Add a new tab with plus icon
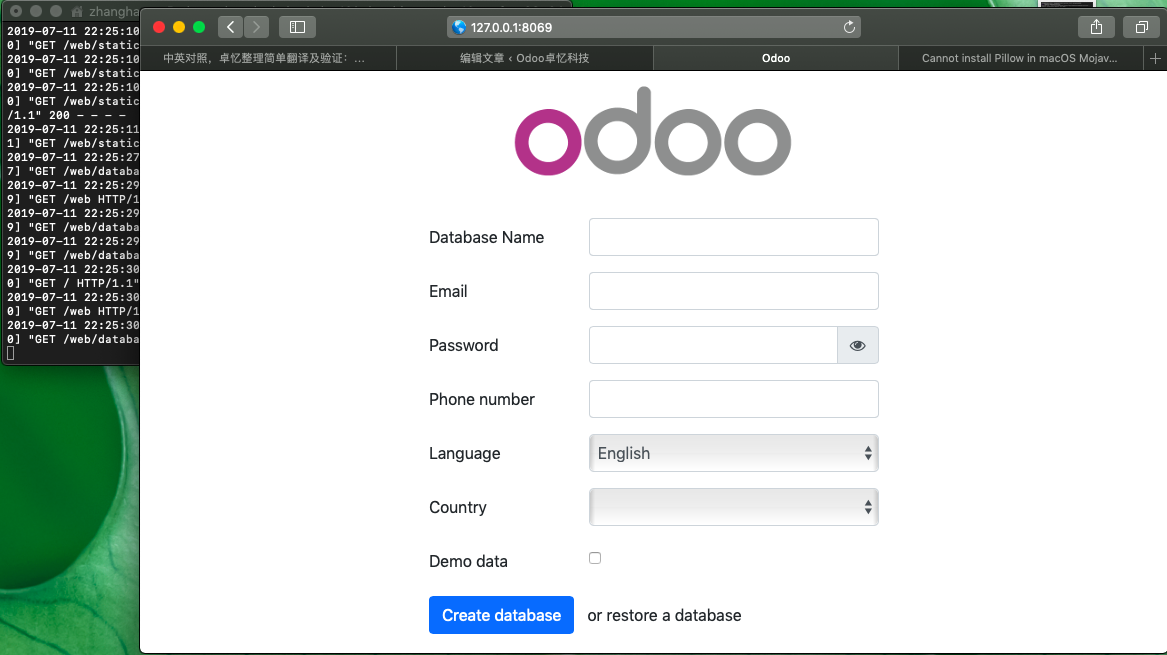The width and height of the screenshot is (1167, 655). point(1155,59)
